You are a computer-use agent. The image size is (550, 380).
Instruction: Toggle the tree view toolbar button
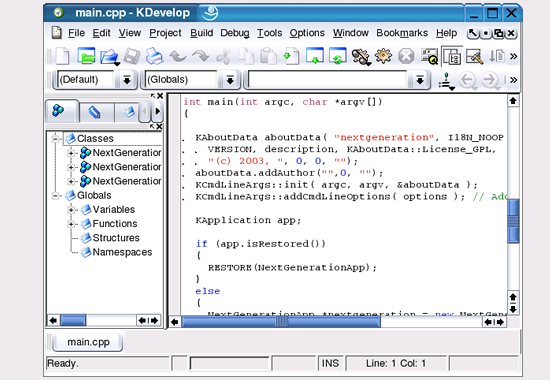452,56
